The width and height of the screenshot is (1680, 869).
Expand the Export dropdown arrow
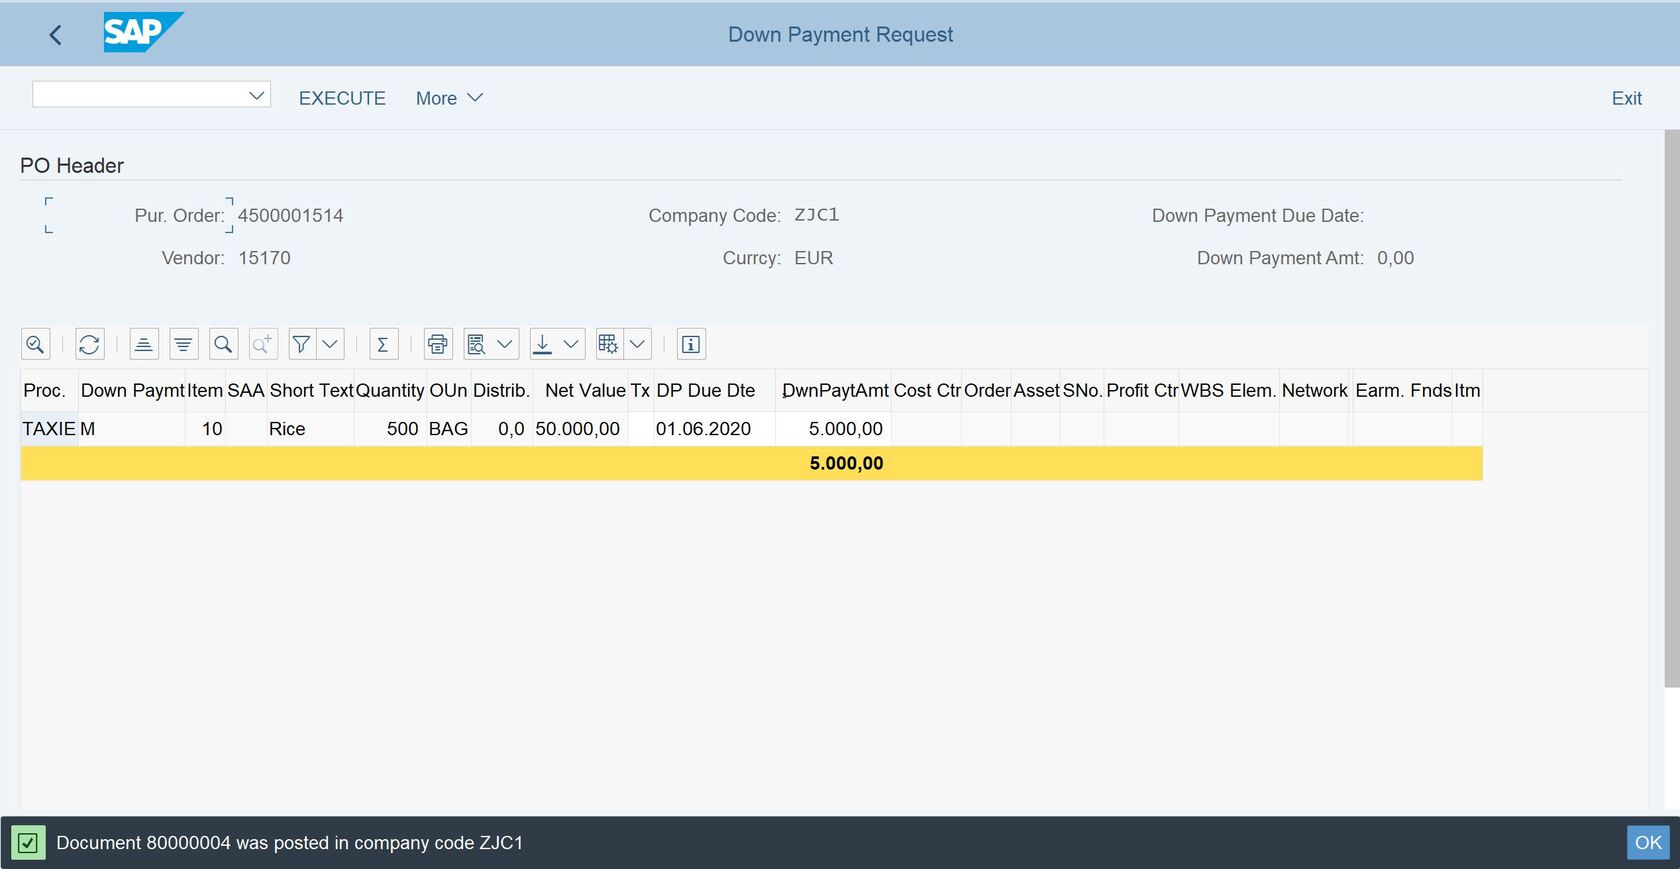(571, 344)
